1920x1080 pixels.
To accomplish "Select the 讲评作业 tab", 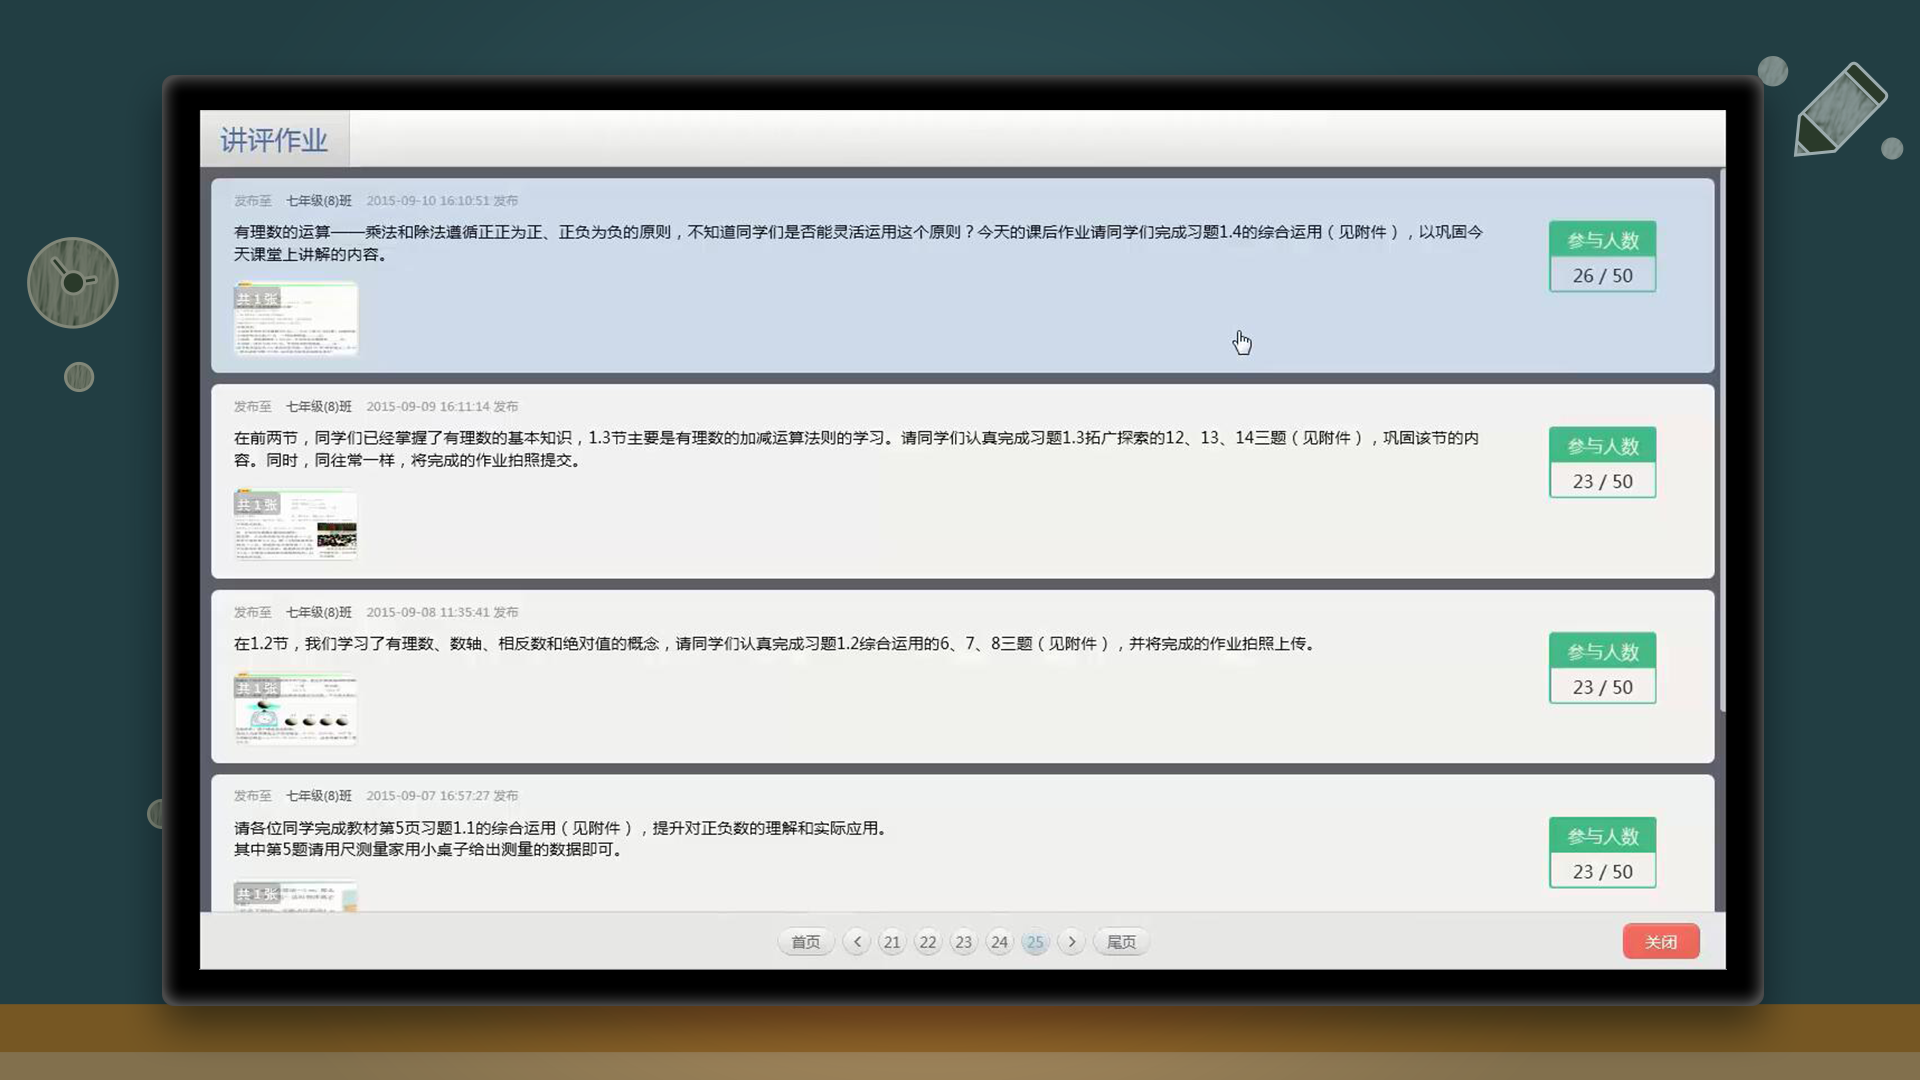I will pyautogui.click(x=274, y=139).
